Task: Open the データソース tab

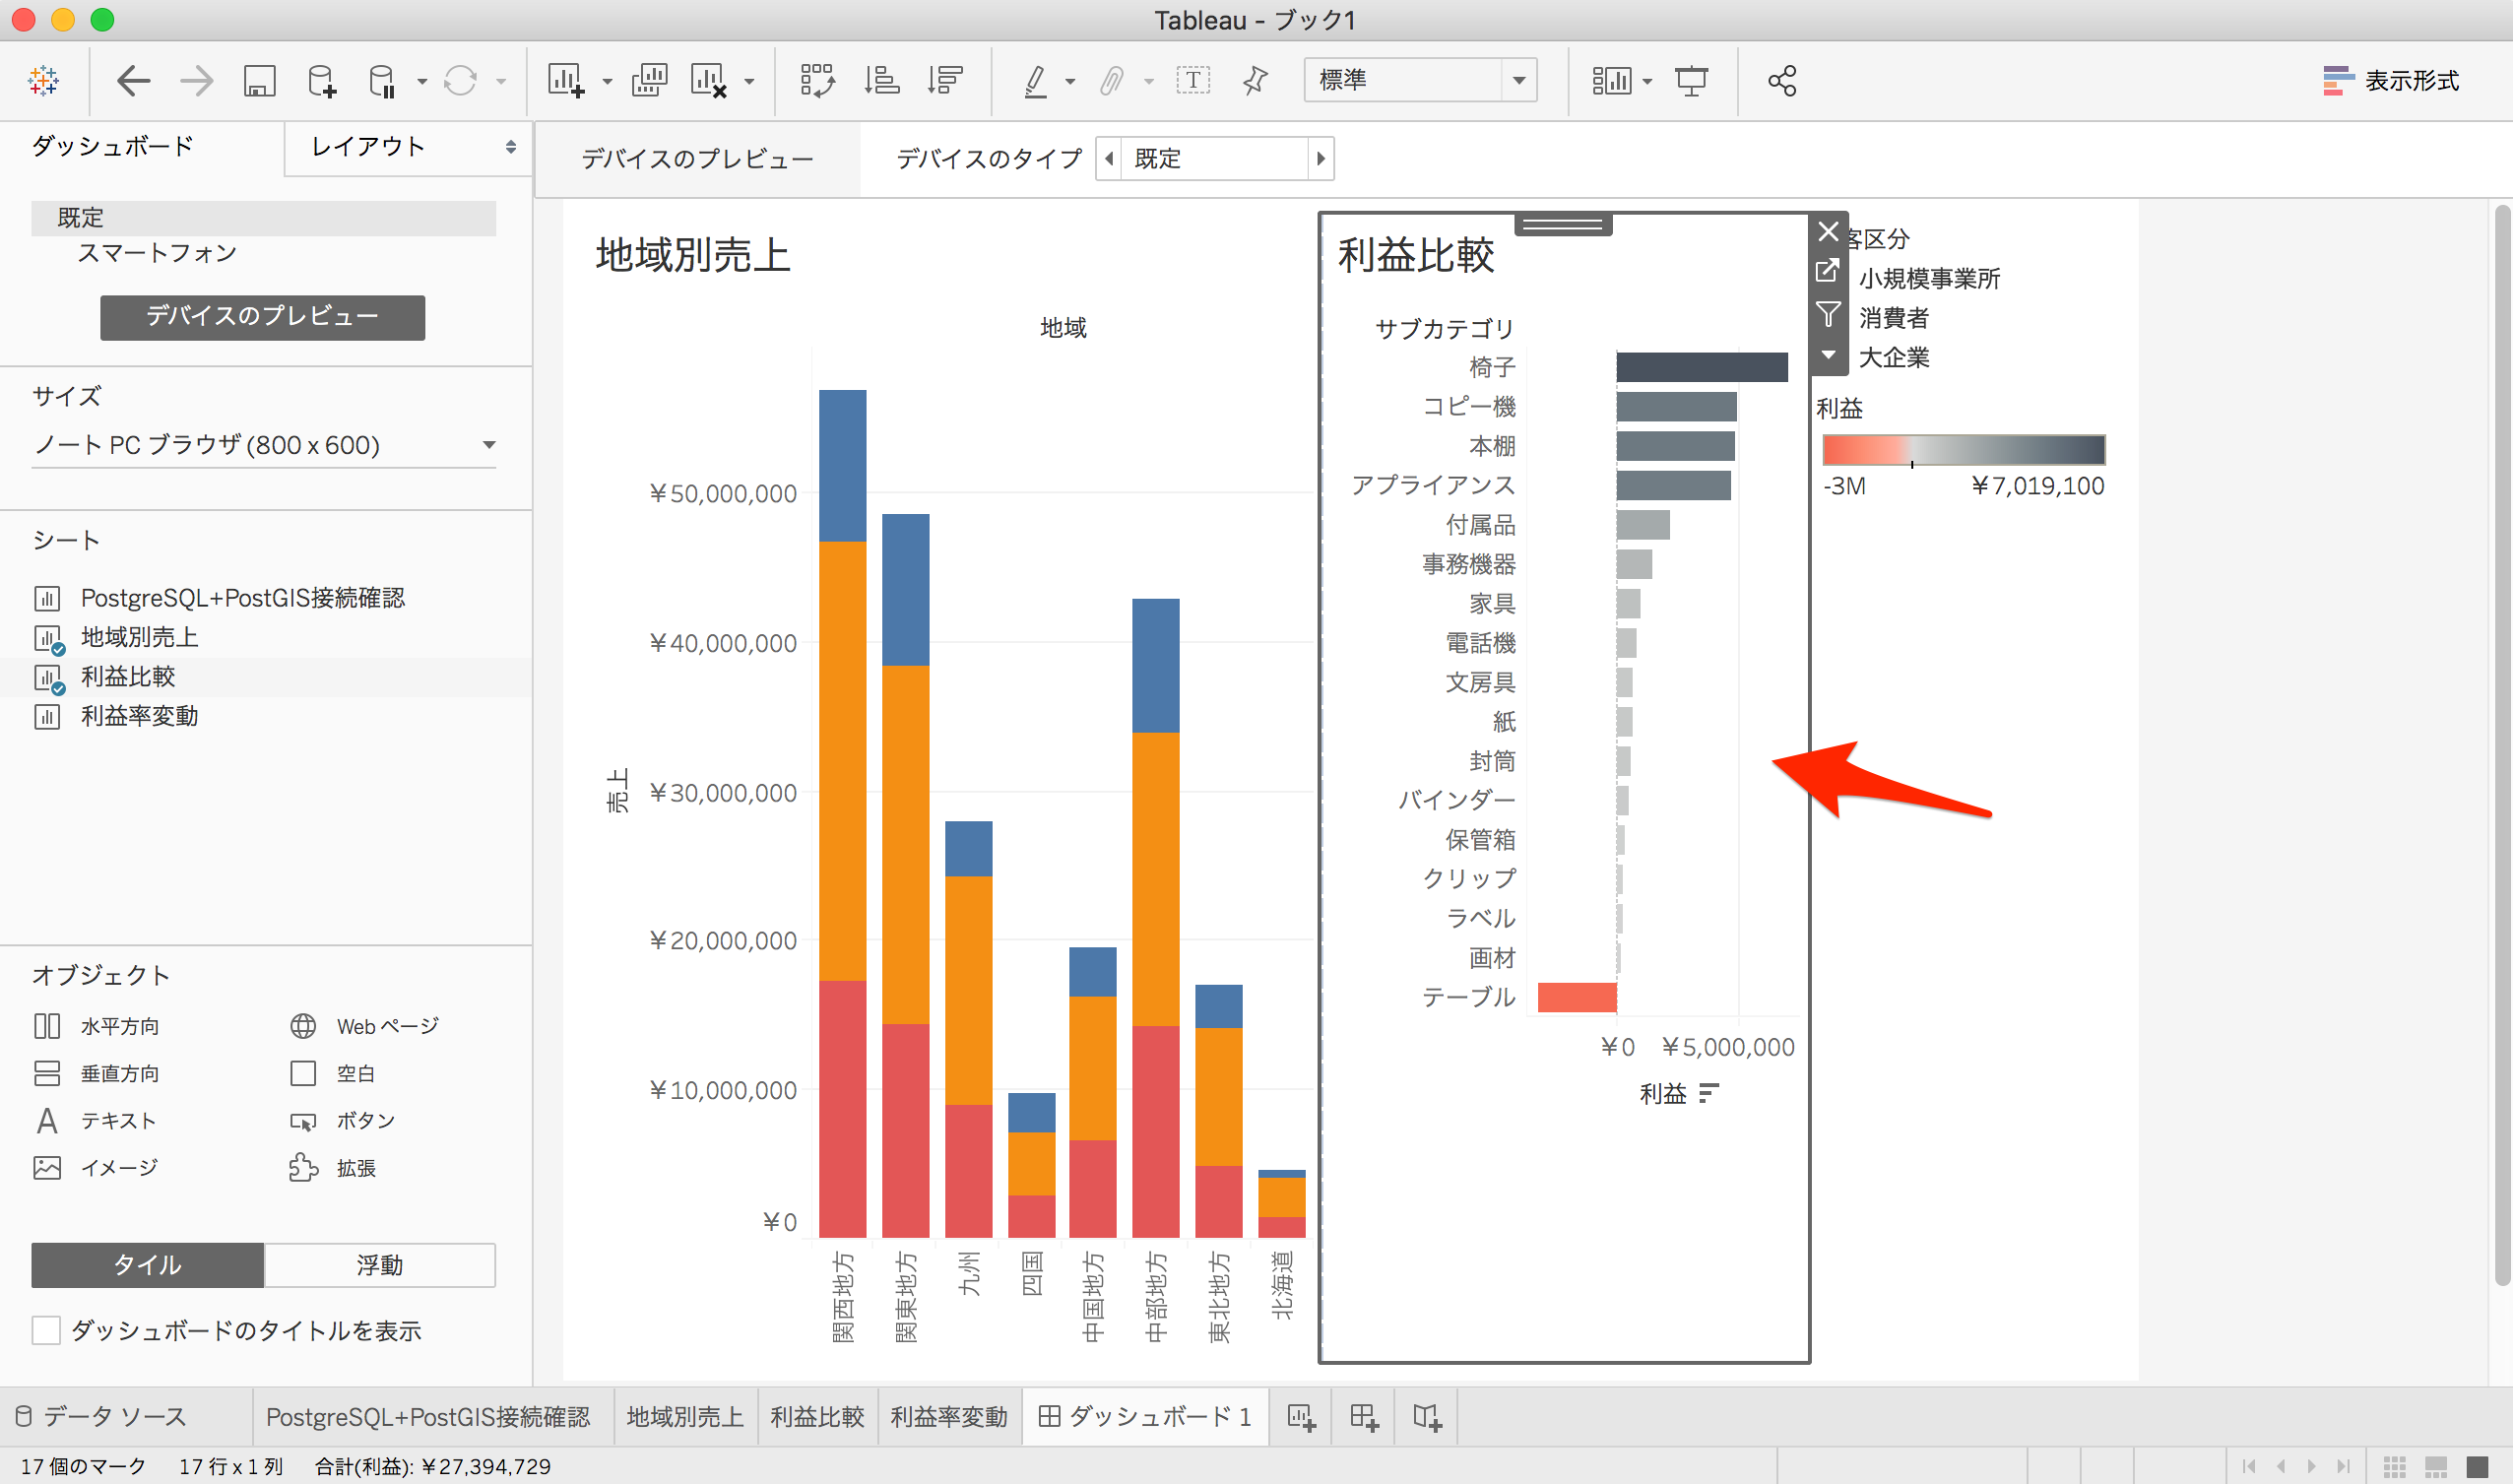Action: tap(113, 1416)
